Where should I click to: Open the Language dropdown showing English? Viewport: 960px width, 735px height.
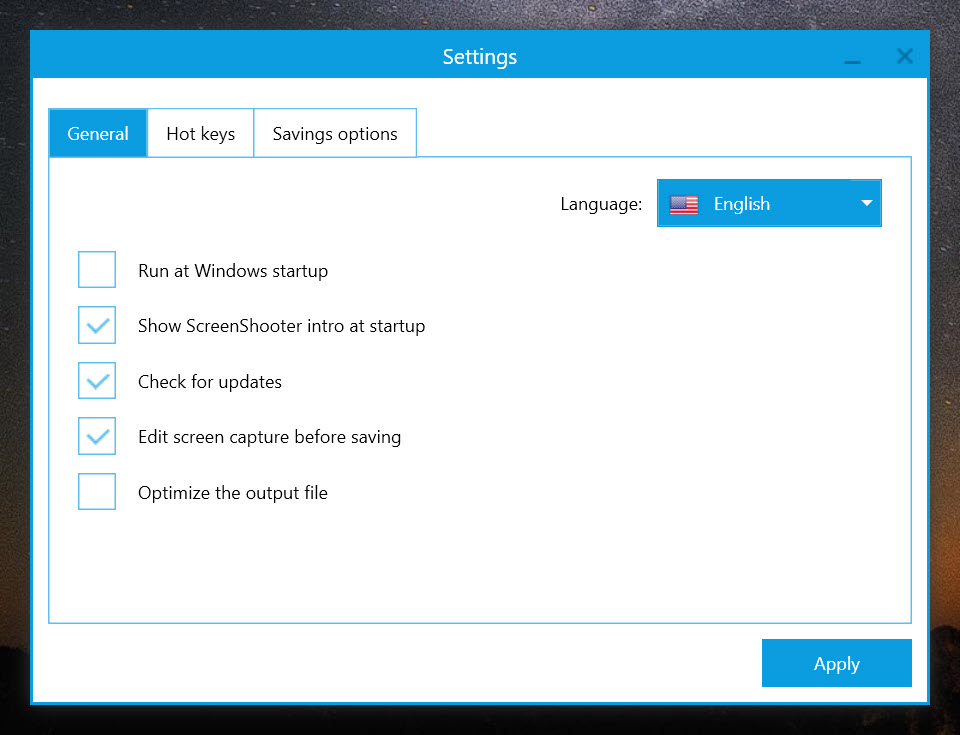769,203
